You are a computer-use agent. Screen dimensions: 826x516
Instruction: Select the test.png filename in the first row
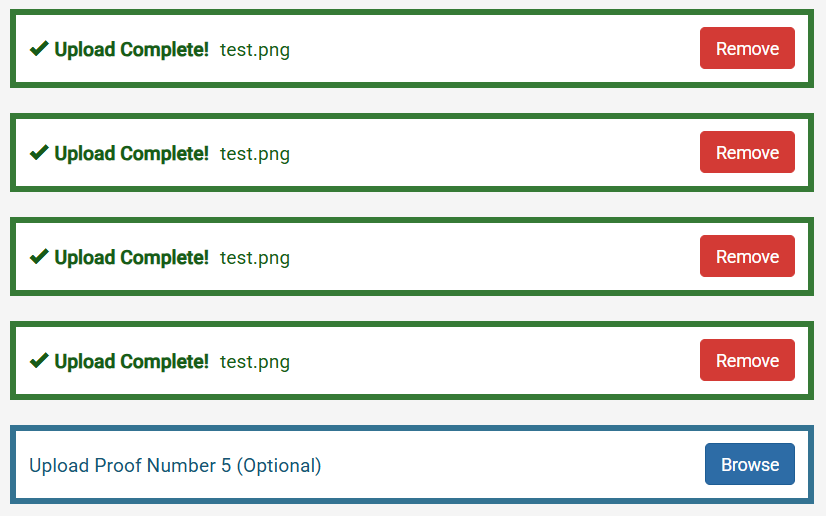(255, 50)
